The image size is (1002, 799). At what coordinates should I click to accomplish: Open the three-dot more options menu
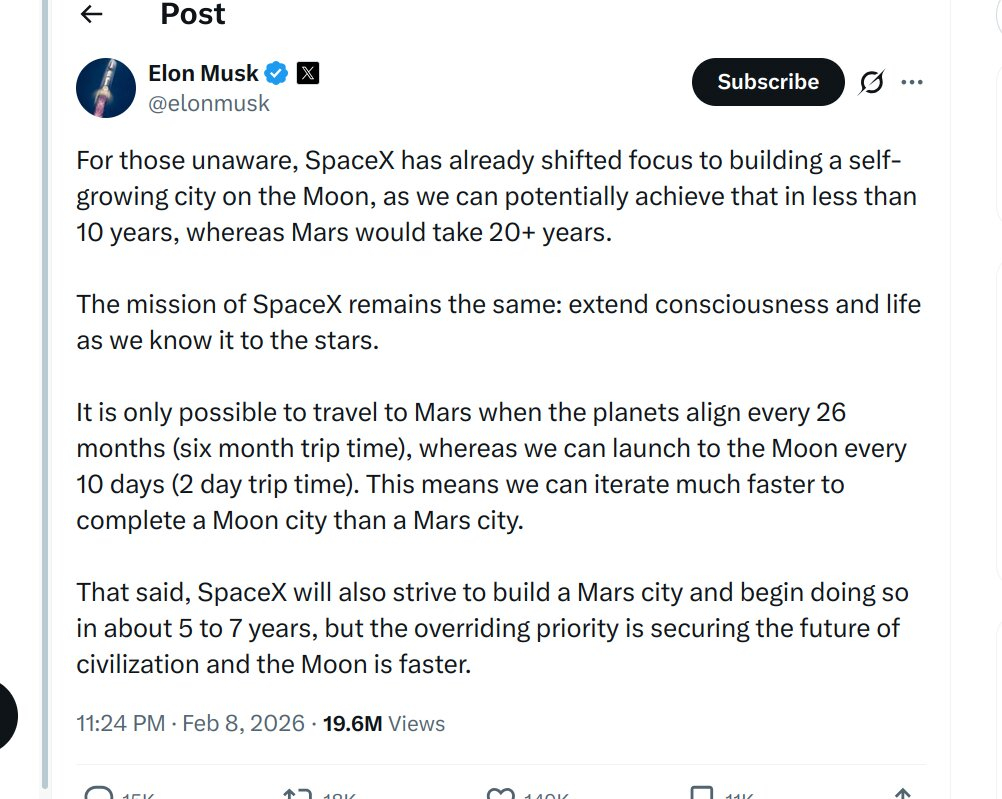click(912, 83)
